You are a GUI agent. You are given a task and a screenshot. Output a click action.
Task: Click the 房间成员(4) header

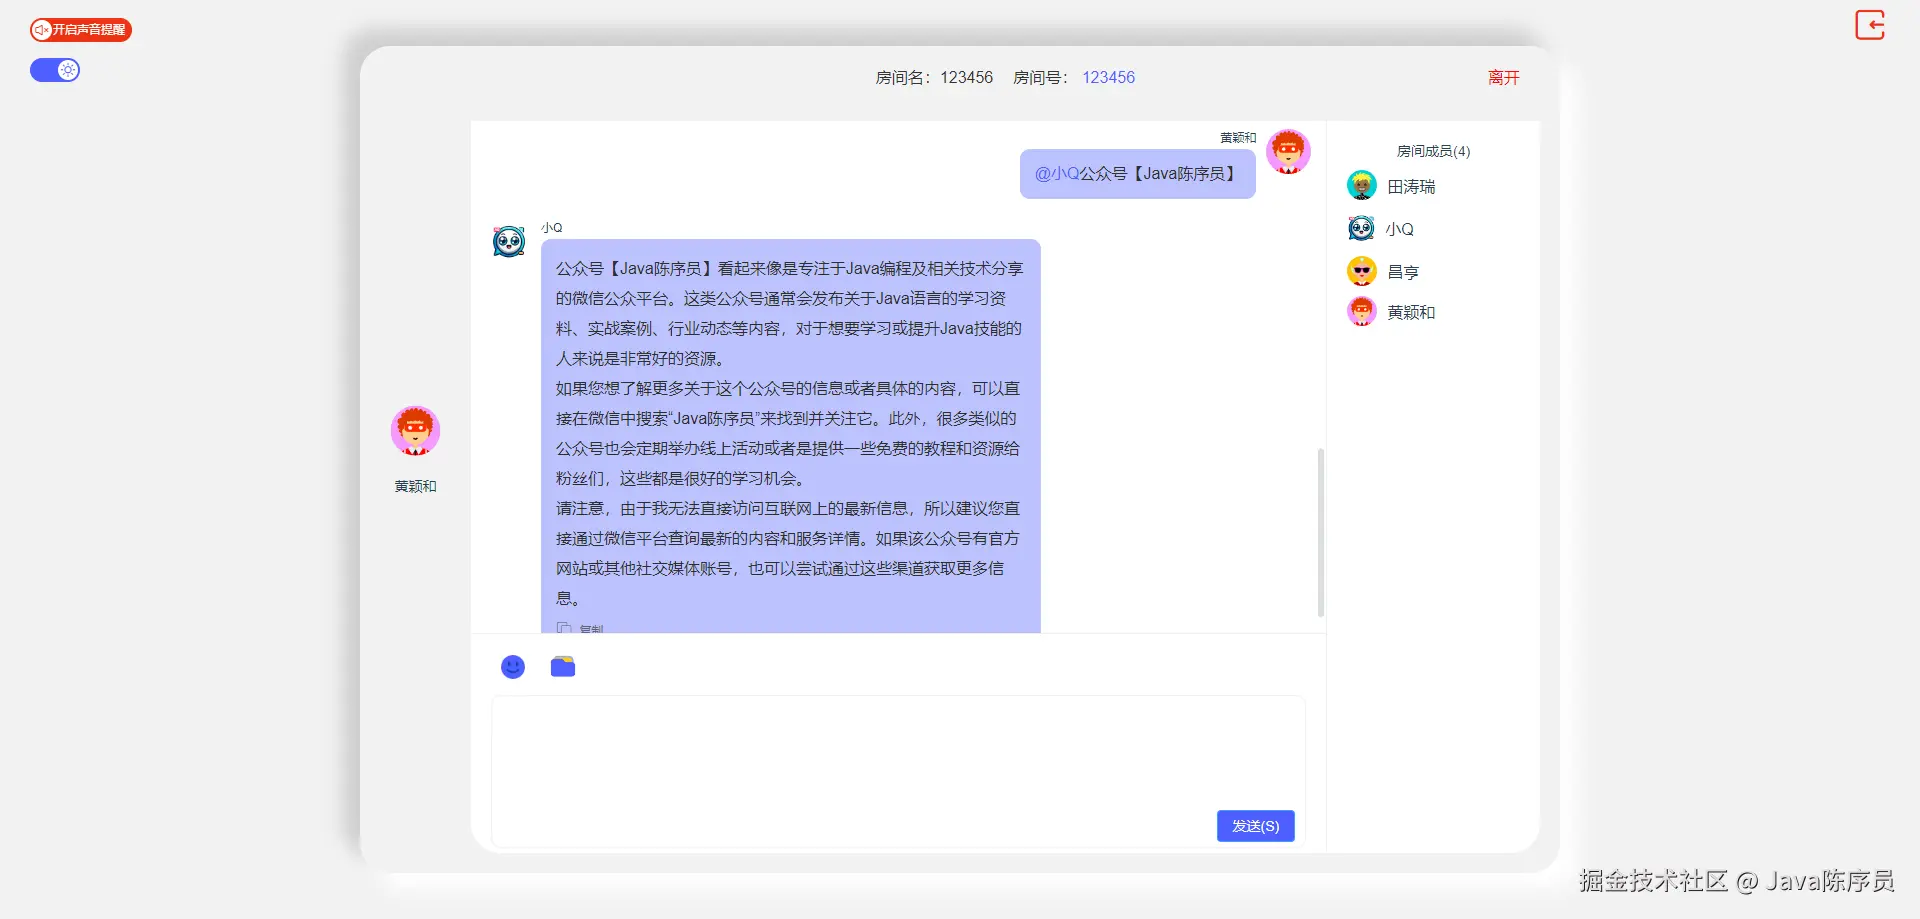[x=1433, y=151]
